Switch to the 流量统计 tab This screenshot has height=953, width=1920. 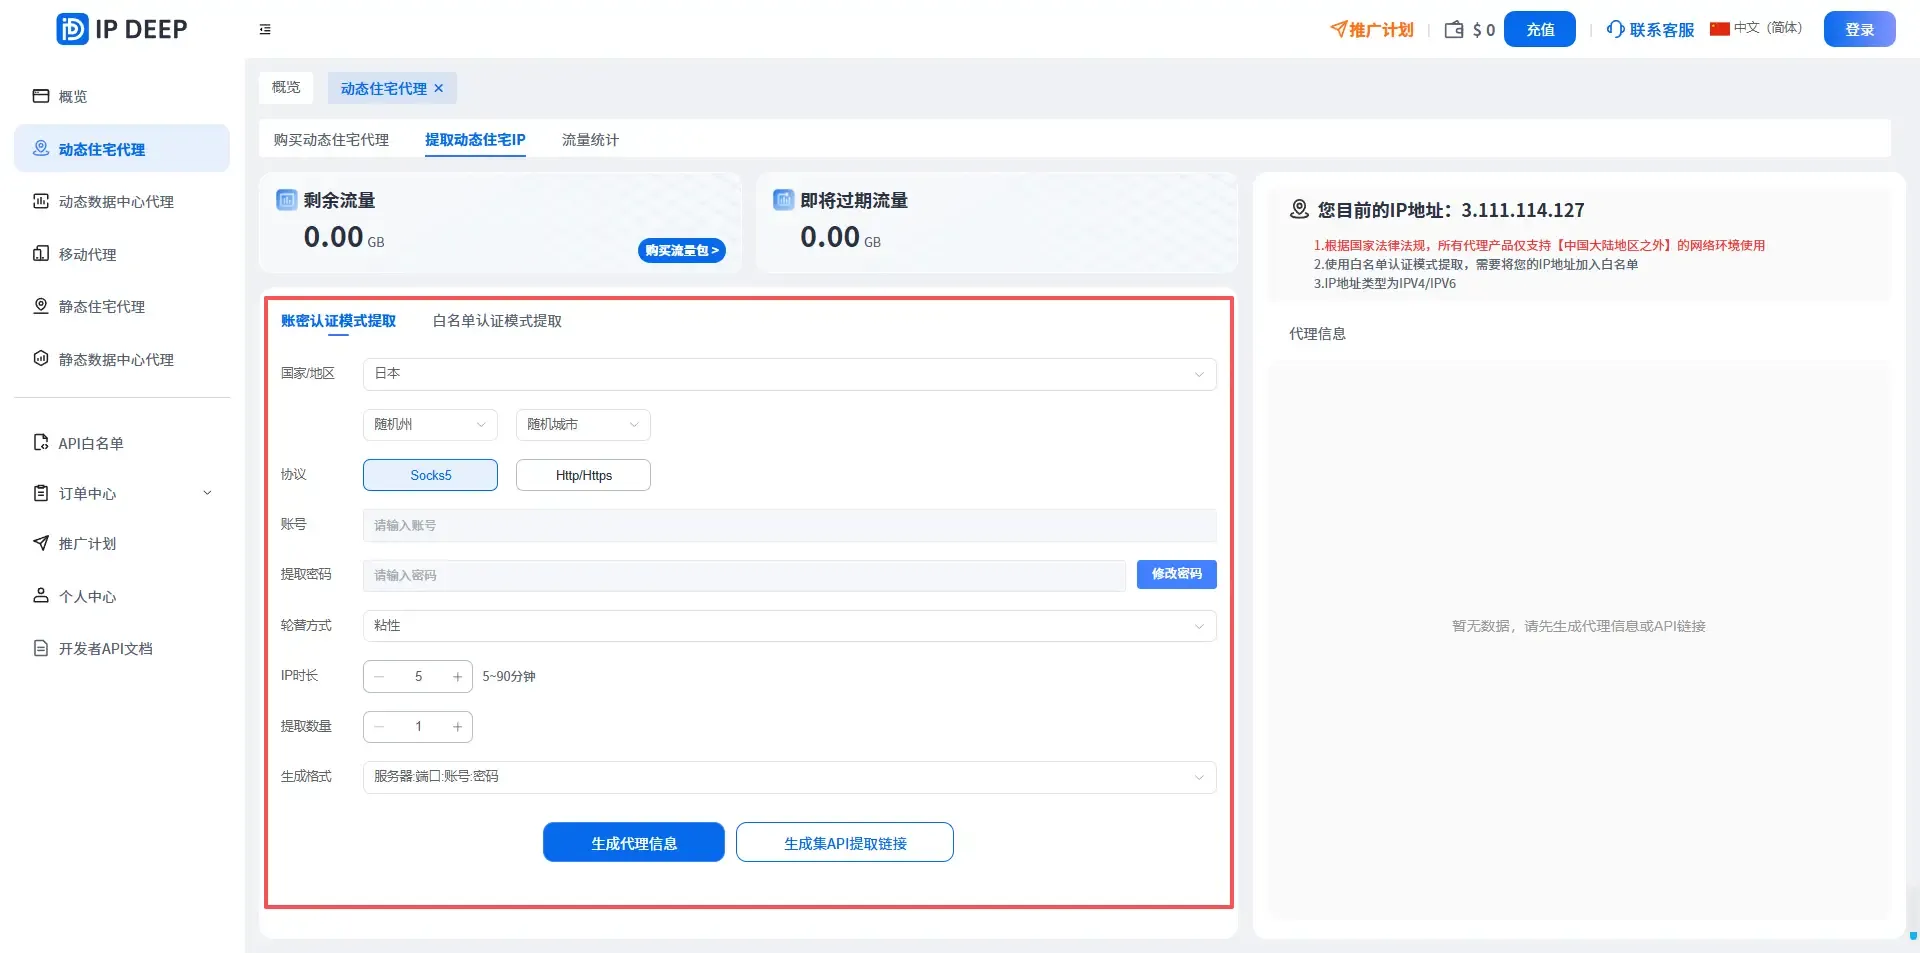tap(589, 140)
